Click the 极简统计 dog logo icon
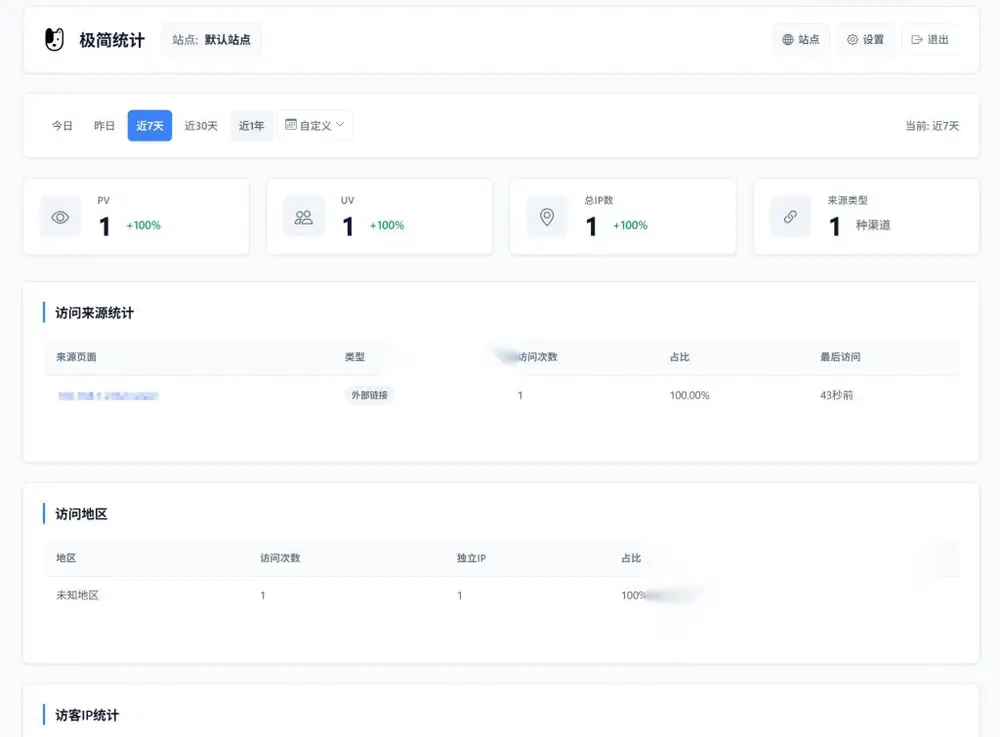 (55, 40)
